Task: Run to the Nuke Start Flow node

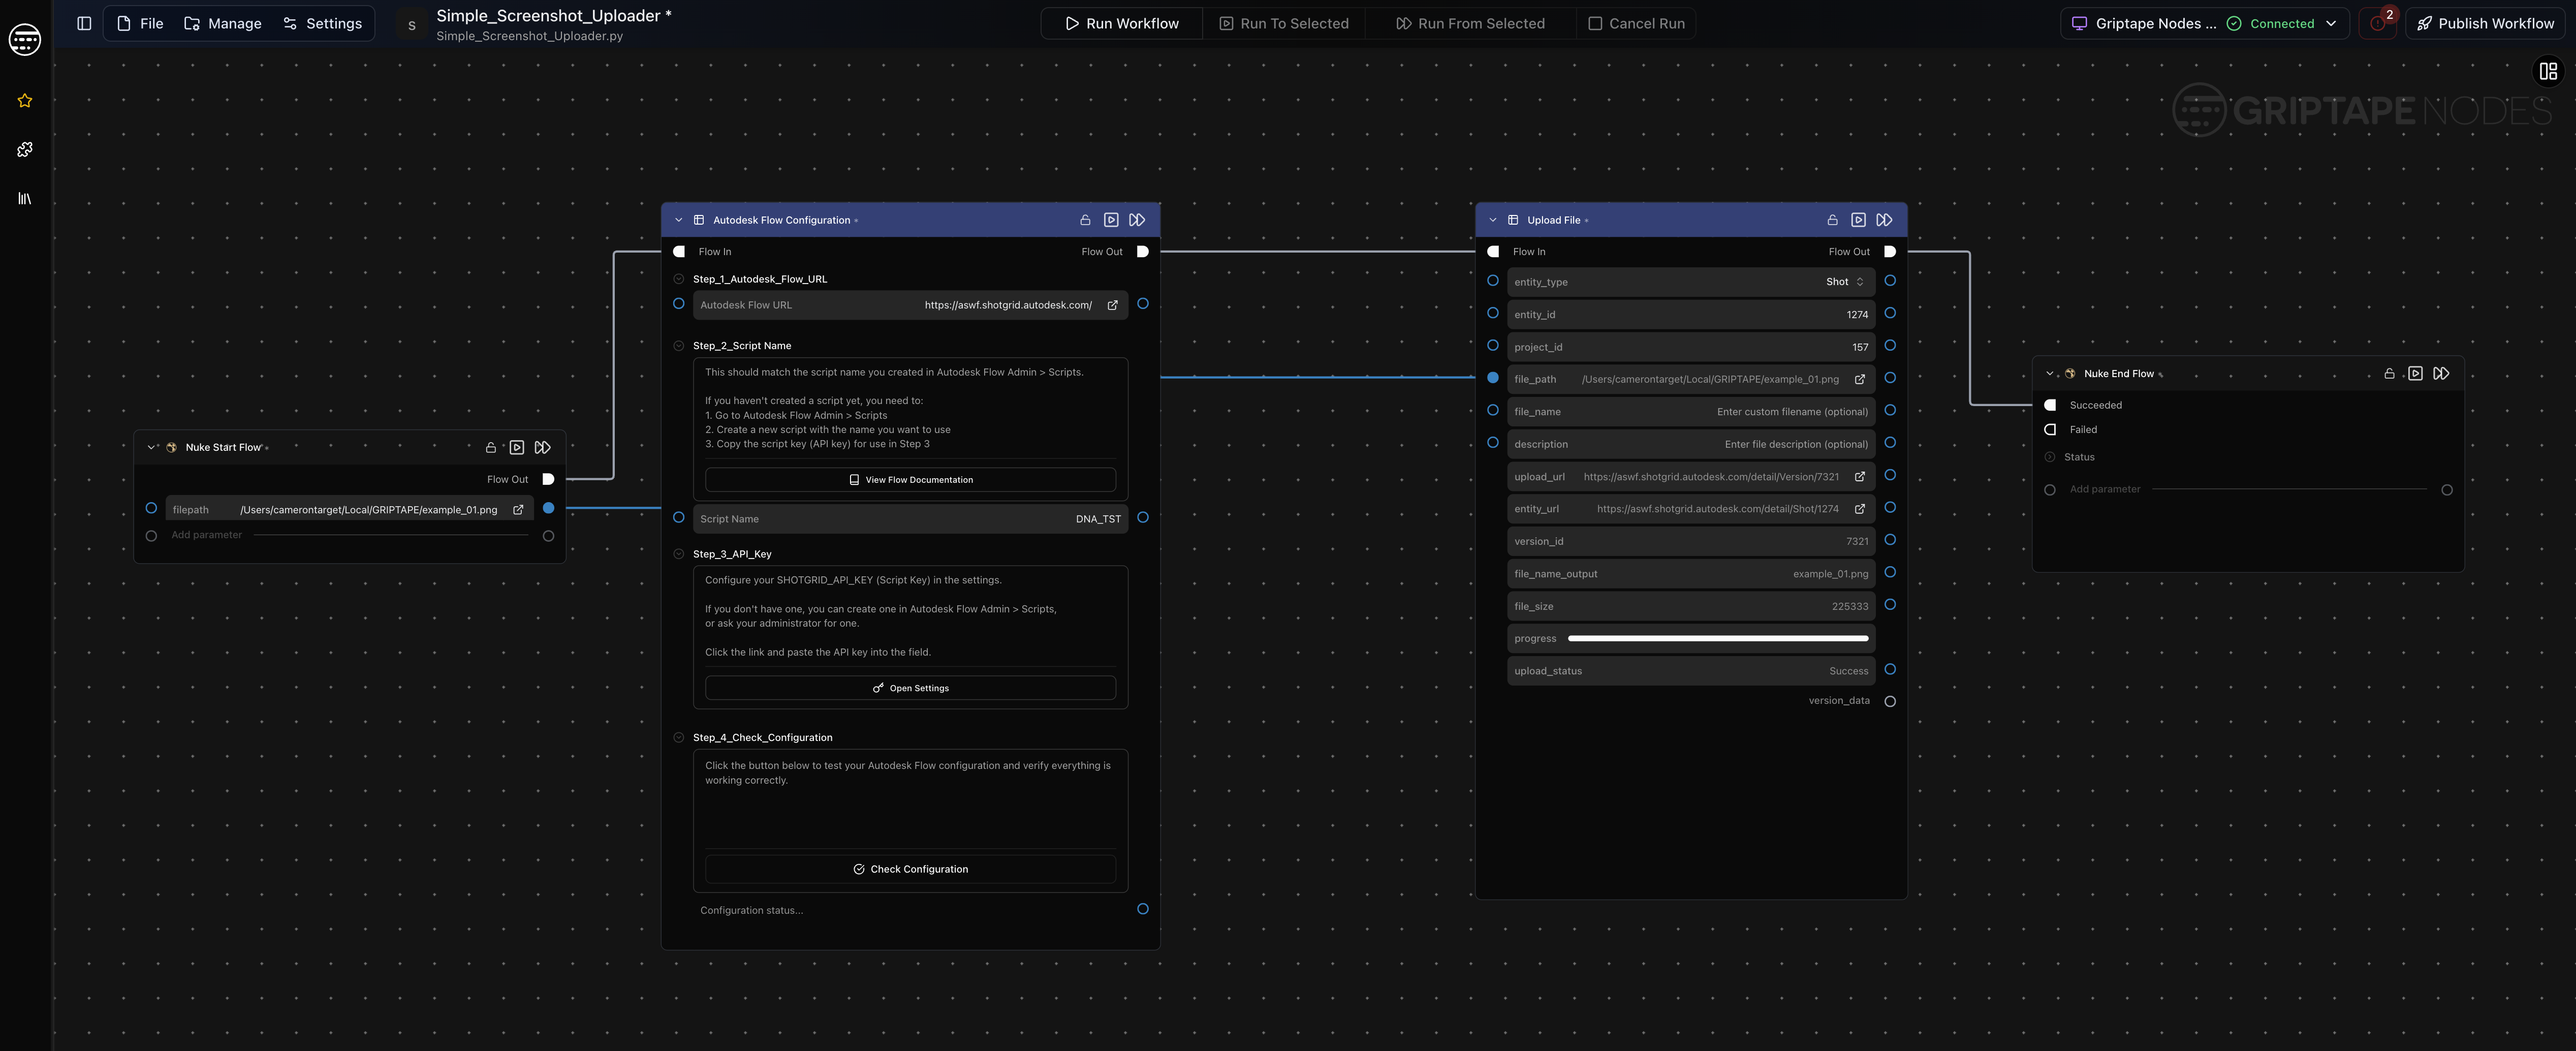Action: click(517, 447)
